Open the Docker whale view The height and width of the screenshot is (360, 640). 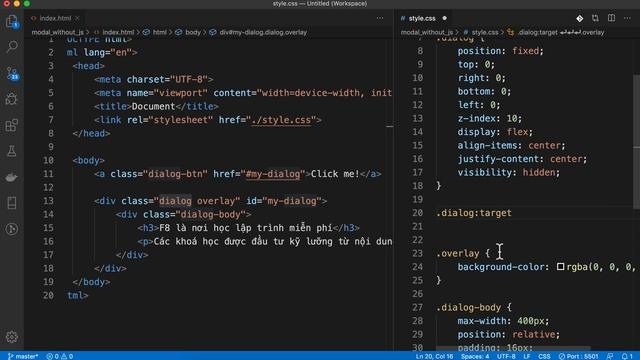(x=12, y=177)
